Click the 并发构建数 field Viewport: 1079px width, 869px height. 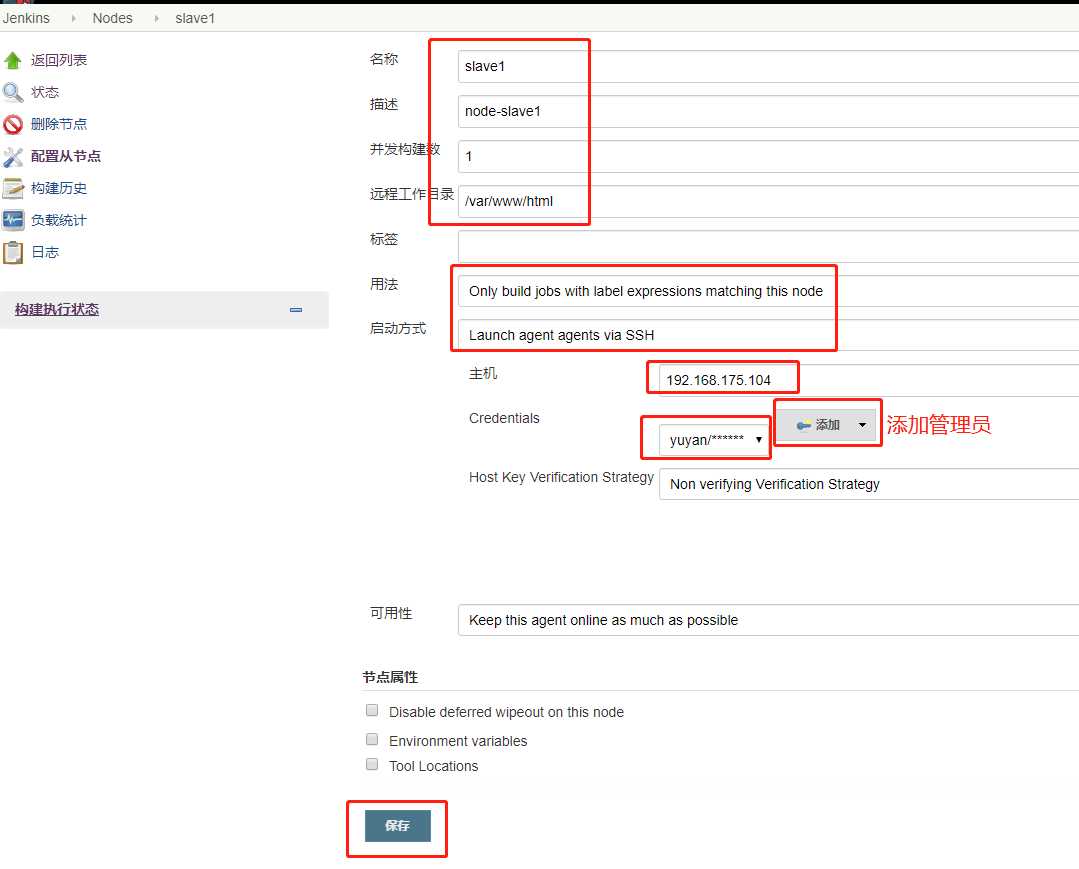[768, 156]
